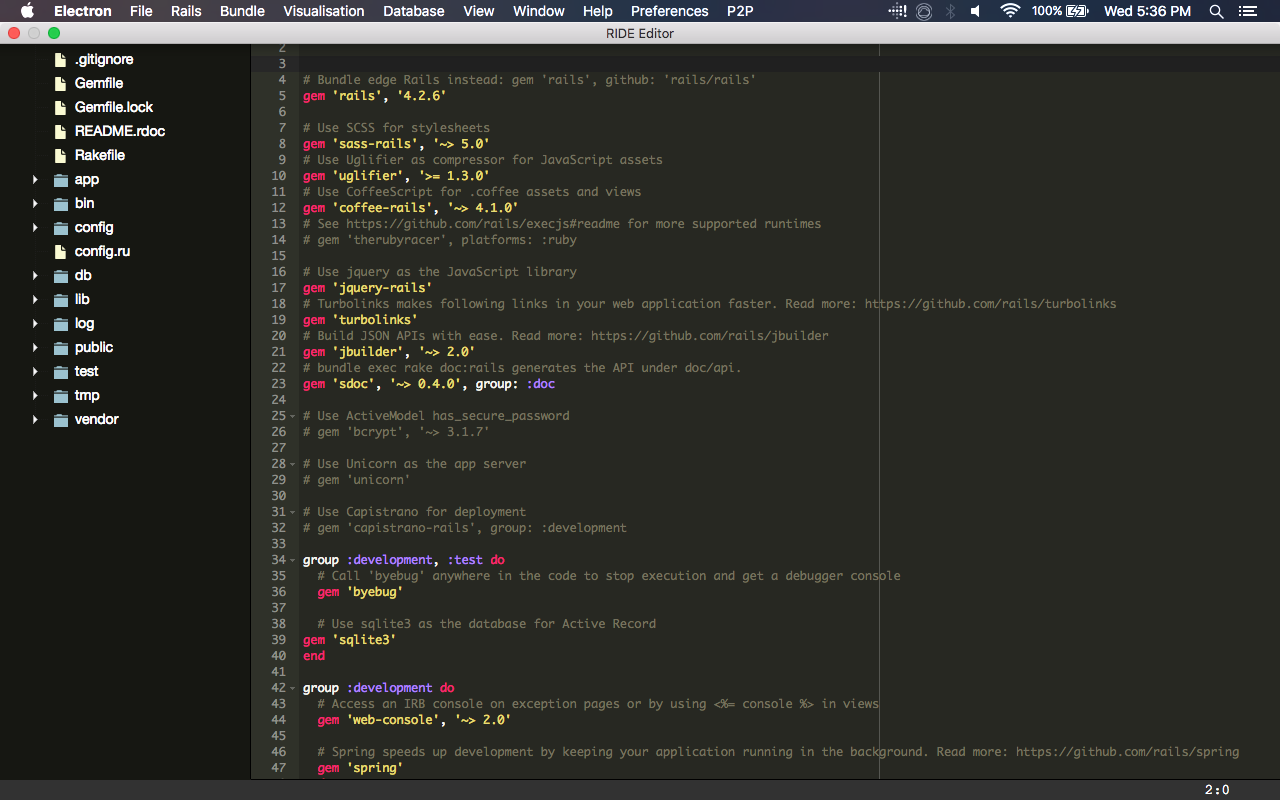1280x800 pixels.
Task: Open the Rails menu
Action: 186,11
